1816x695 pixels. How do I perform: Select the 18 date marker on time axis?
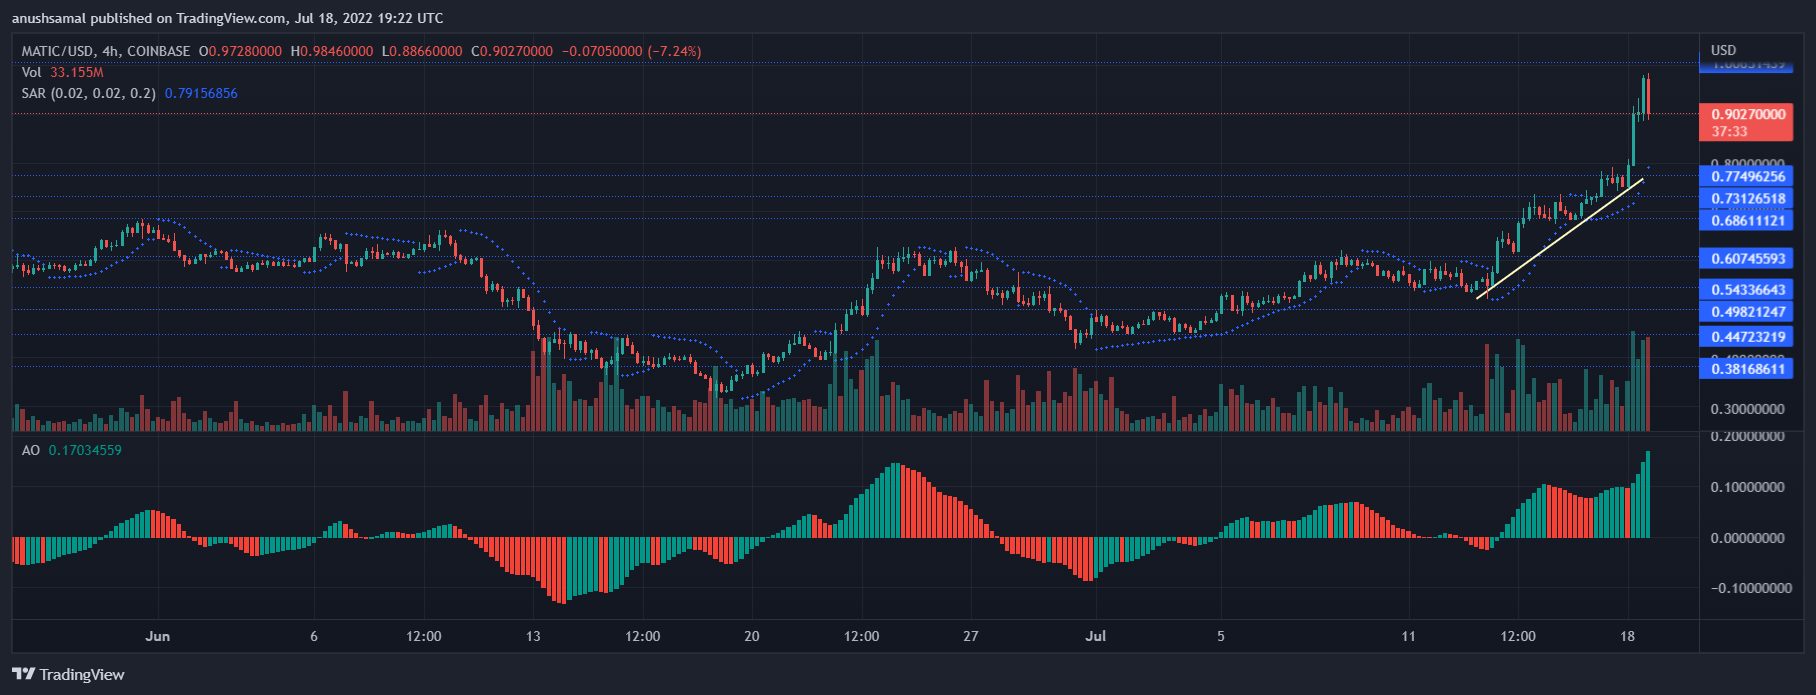tap(1627, 636)
